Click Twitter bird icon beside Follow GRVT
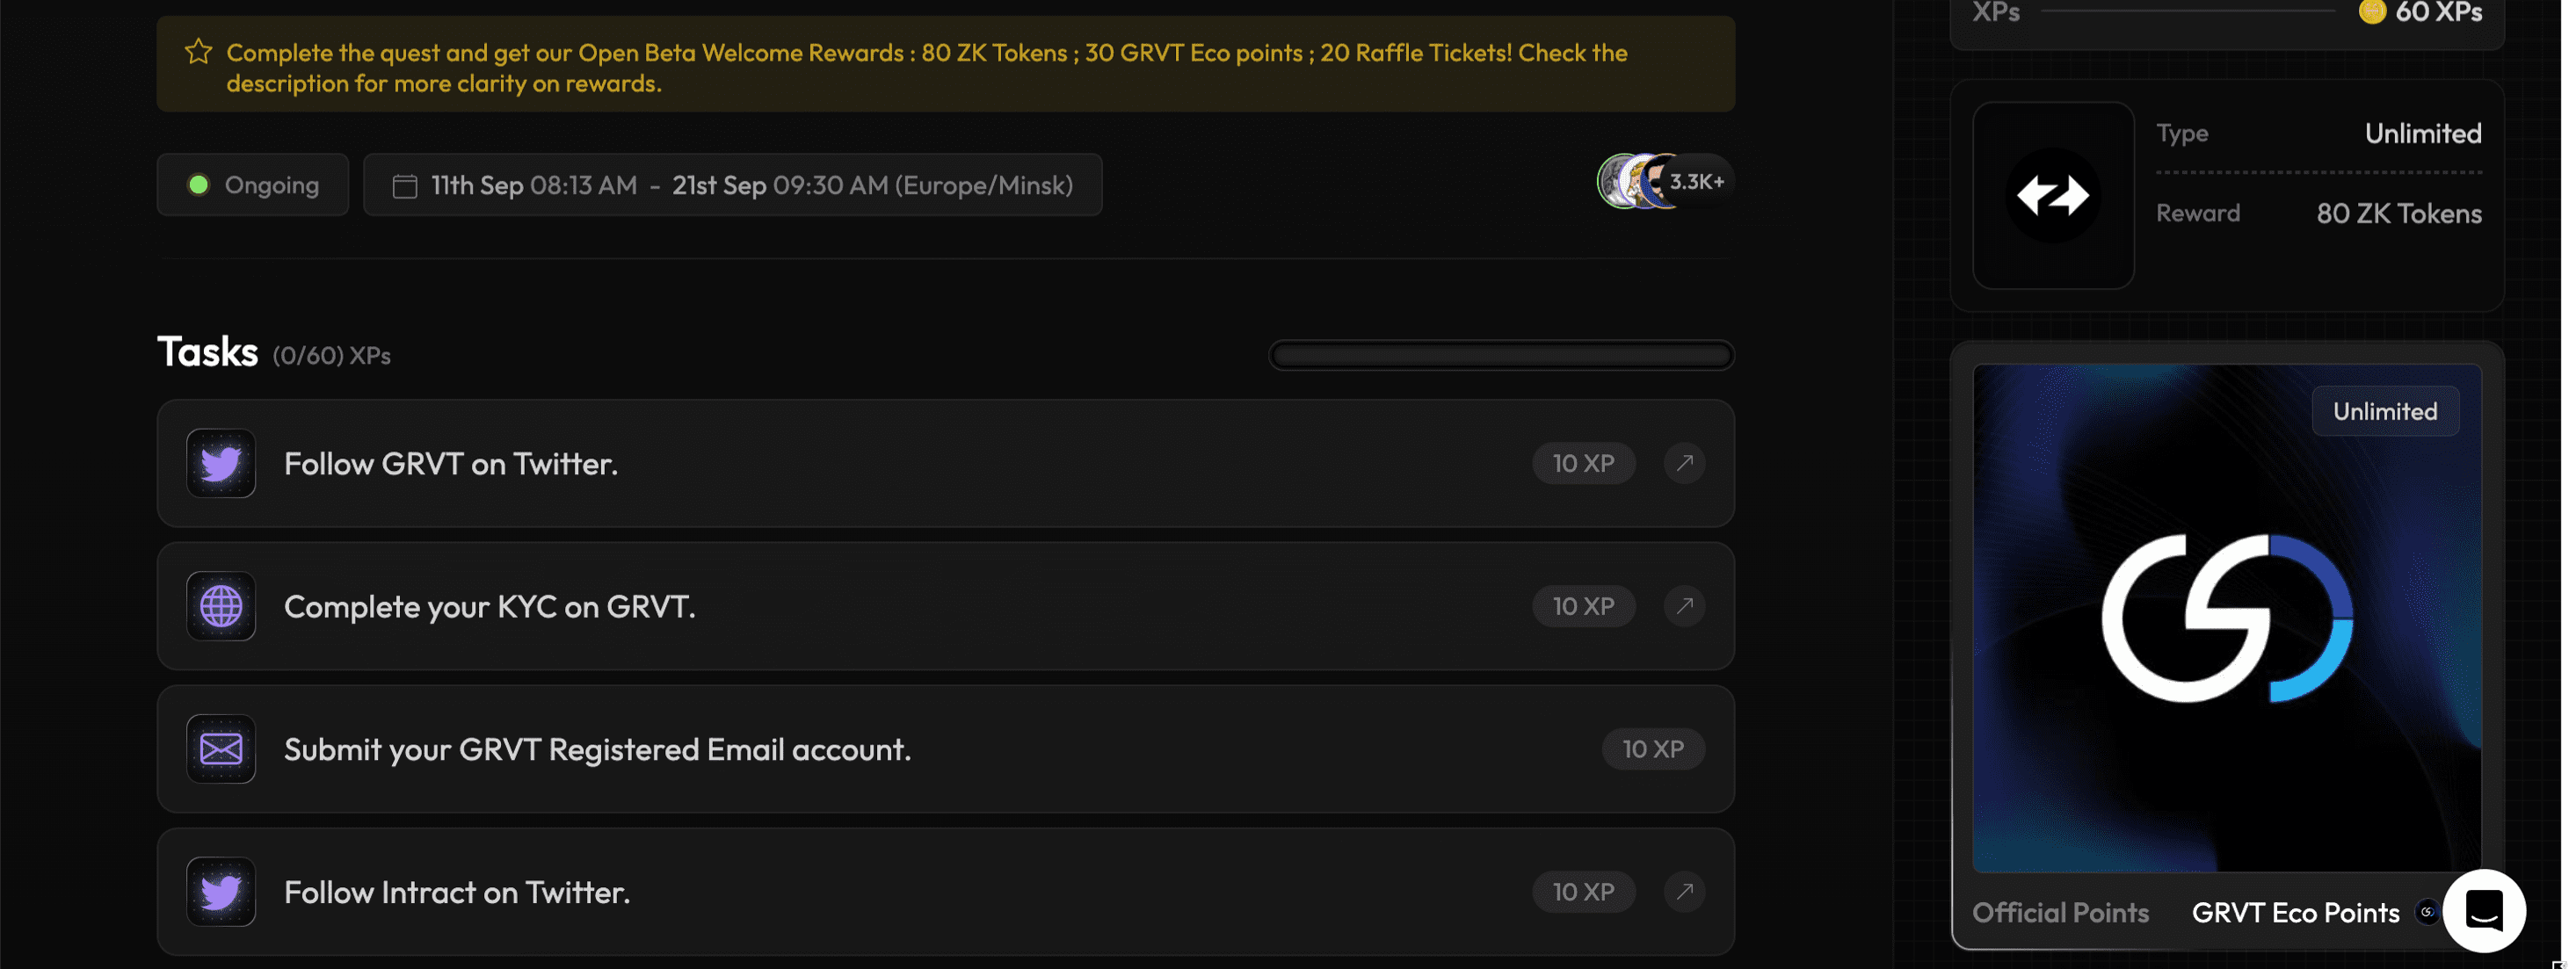The image size is (2576, 969). 221,463
